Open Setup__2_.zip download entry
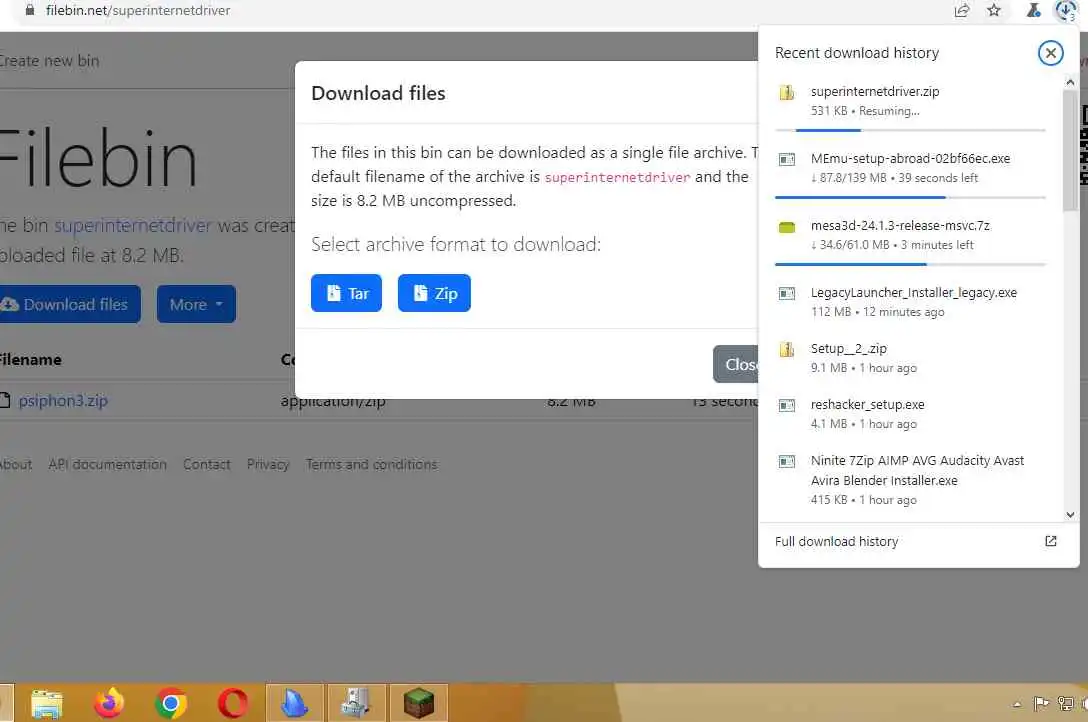This screenshot has width=1088, height=722. 910,358
